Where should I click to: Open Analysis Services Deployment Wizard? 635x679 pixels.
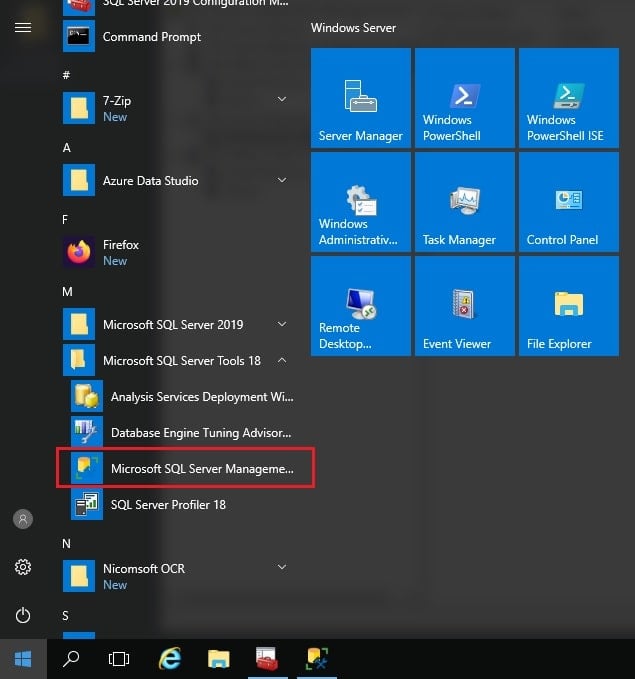coord(183,396)
